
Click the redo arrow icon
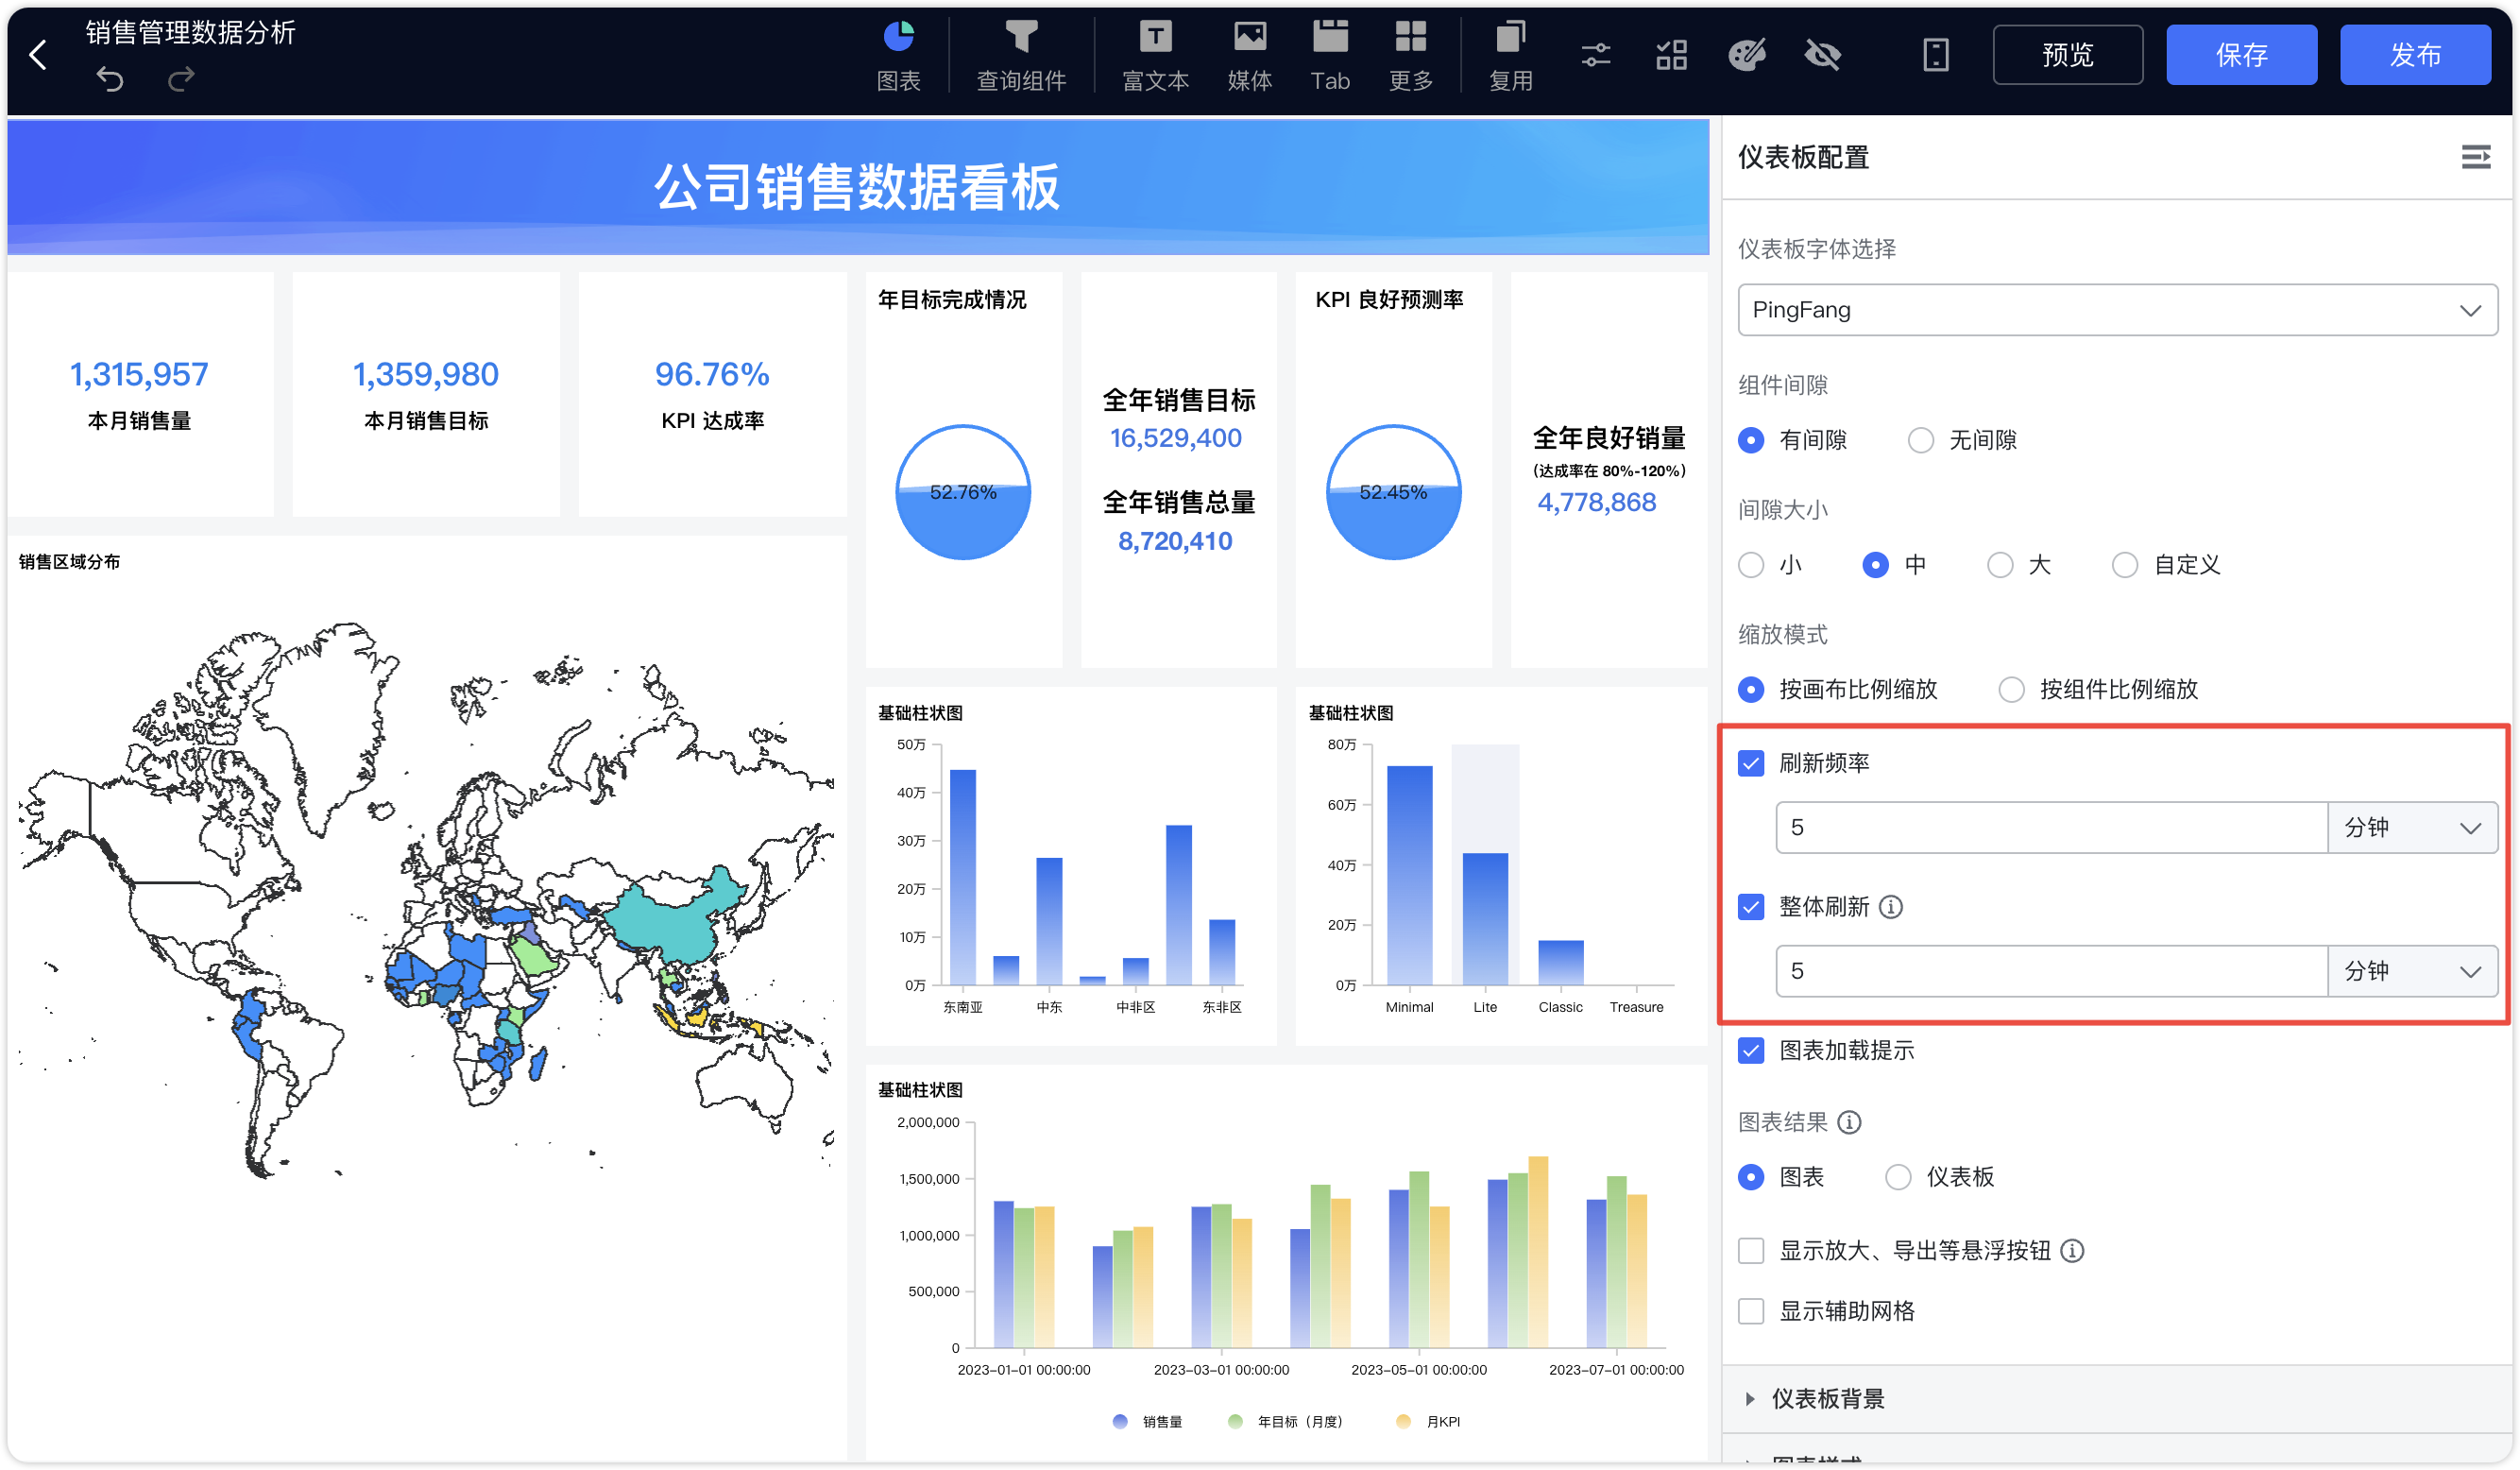coord(181,79)
